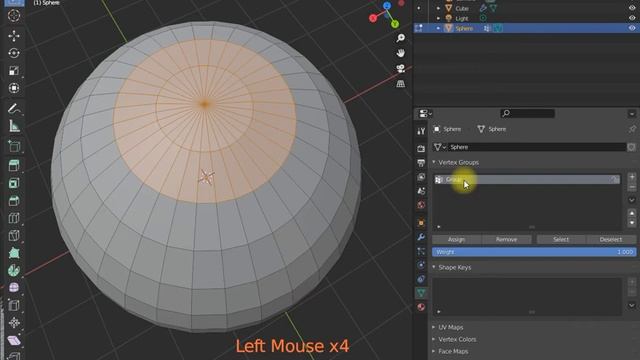Expand the UV Maps panel
The image size is (640, 360).
coord(434,327)
